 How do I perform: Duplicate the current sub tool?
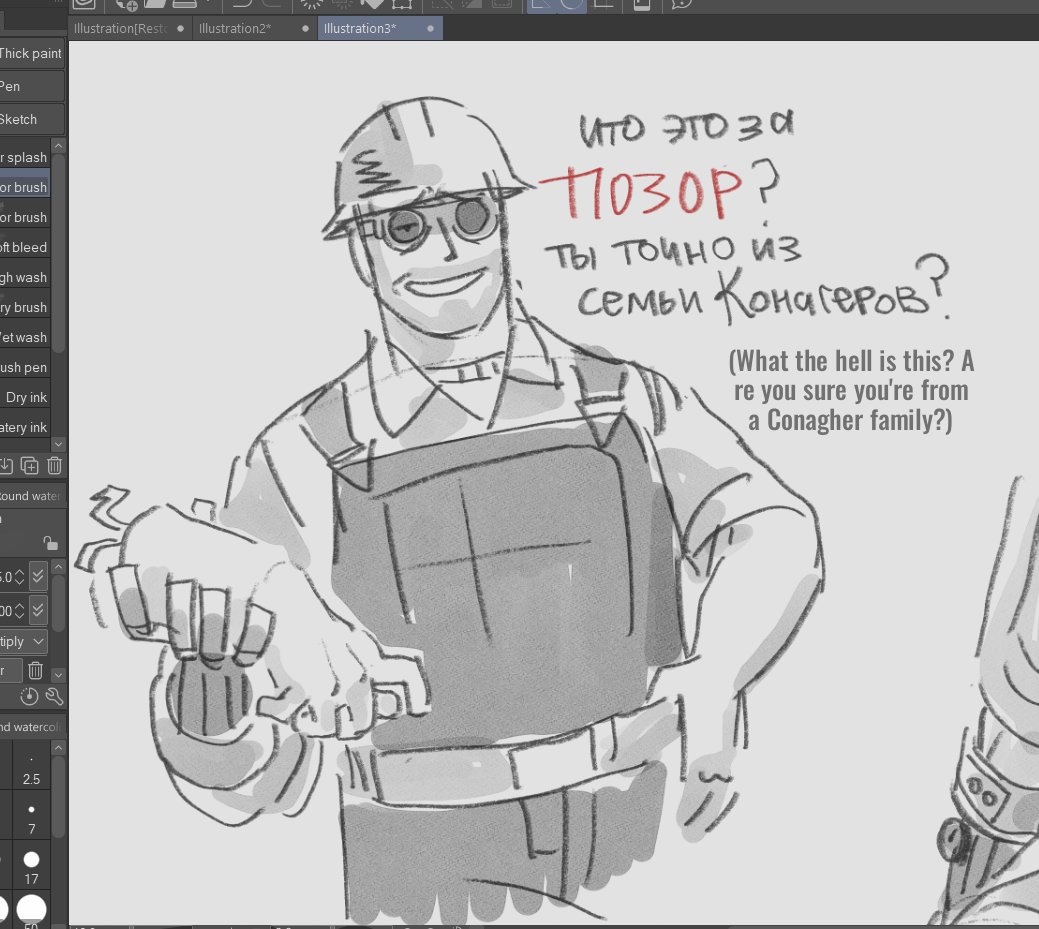point(30,466)
